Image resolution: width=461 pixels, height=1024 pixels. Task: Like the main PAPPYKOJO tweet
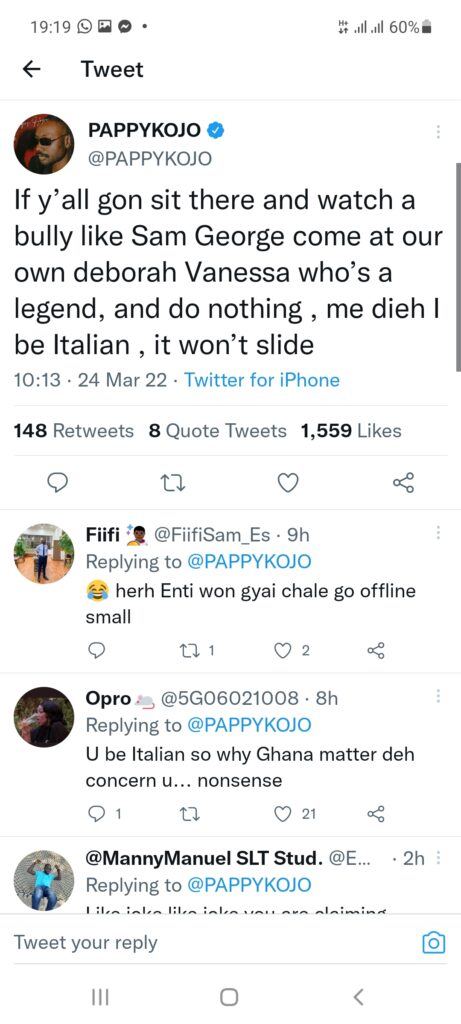[288, 483]
